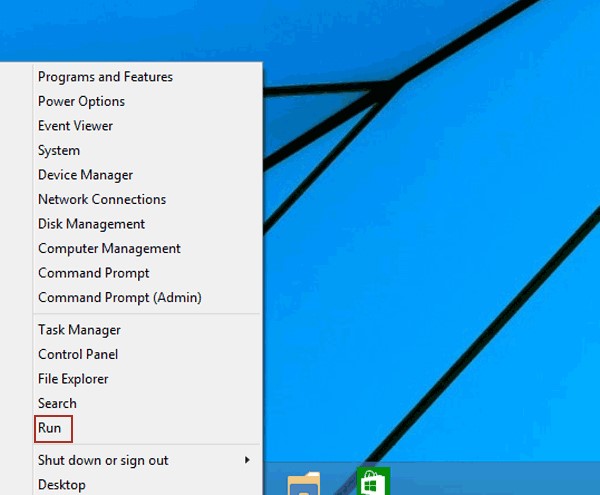Open Command Prompt (Admin)
The image size is (600, 495).
point(119,297)
